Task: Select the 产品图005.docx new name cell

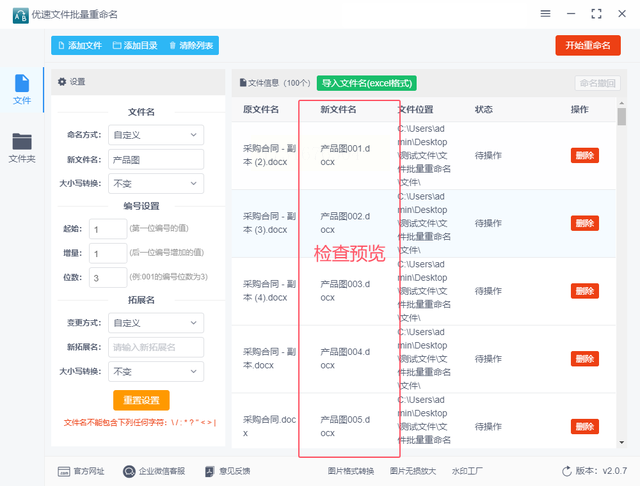Action: pyautogui.click(x=345, y=426)
